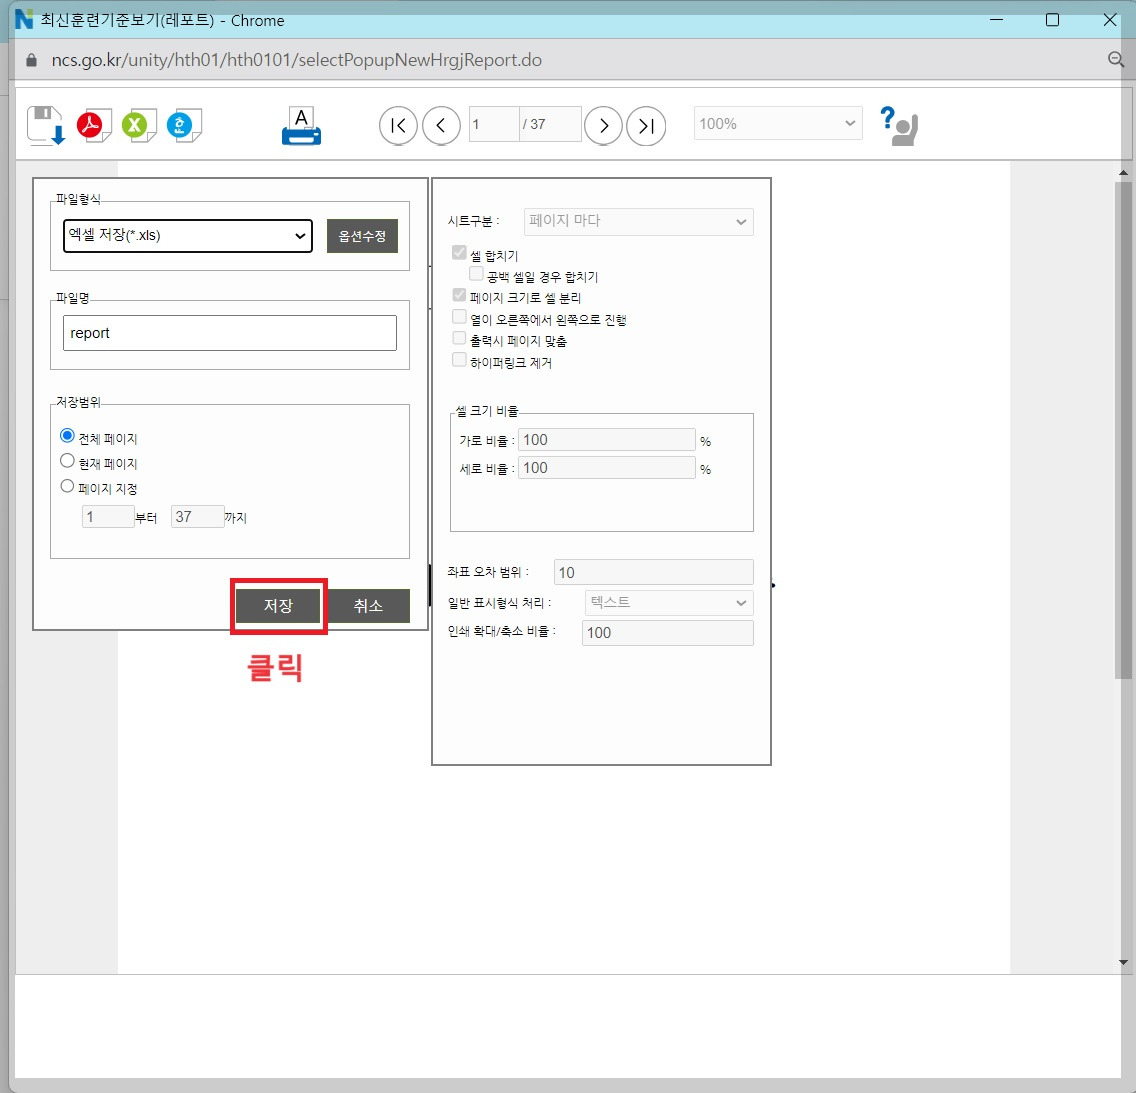
Task: Toggle the 페이지 크기로 셀 분리 checkbox
Action: click(459, 295)
